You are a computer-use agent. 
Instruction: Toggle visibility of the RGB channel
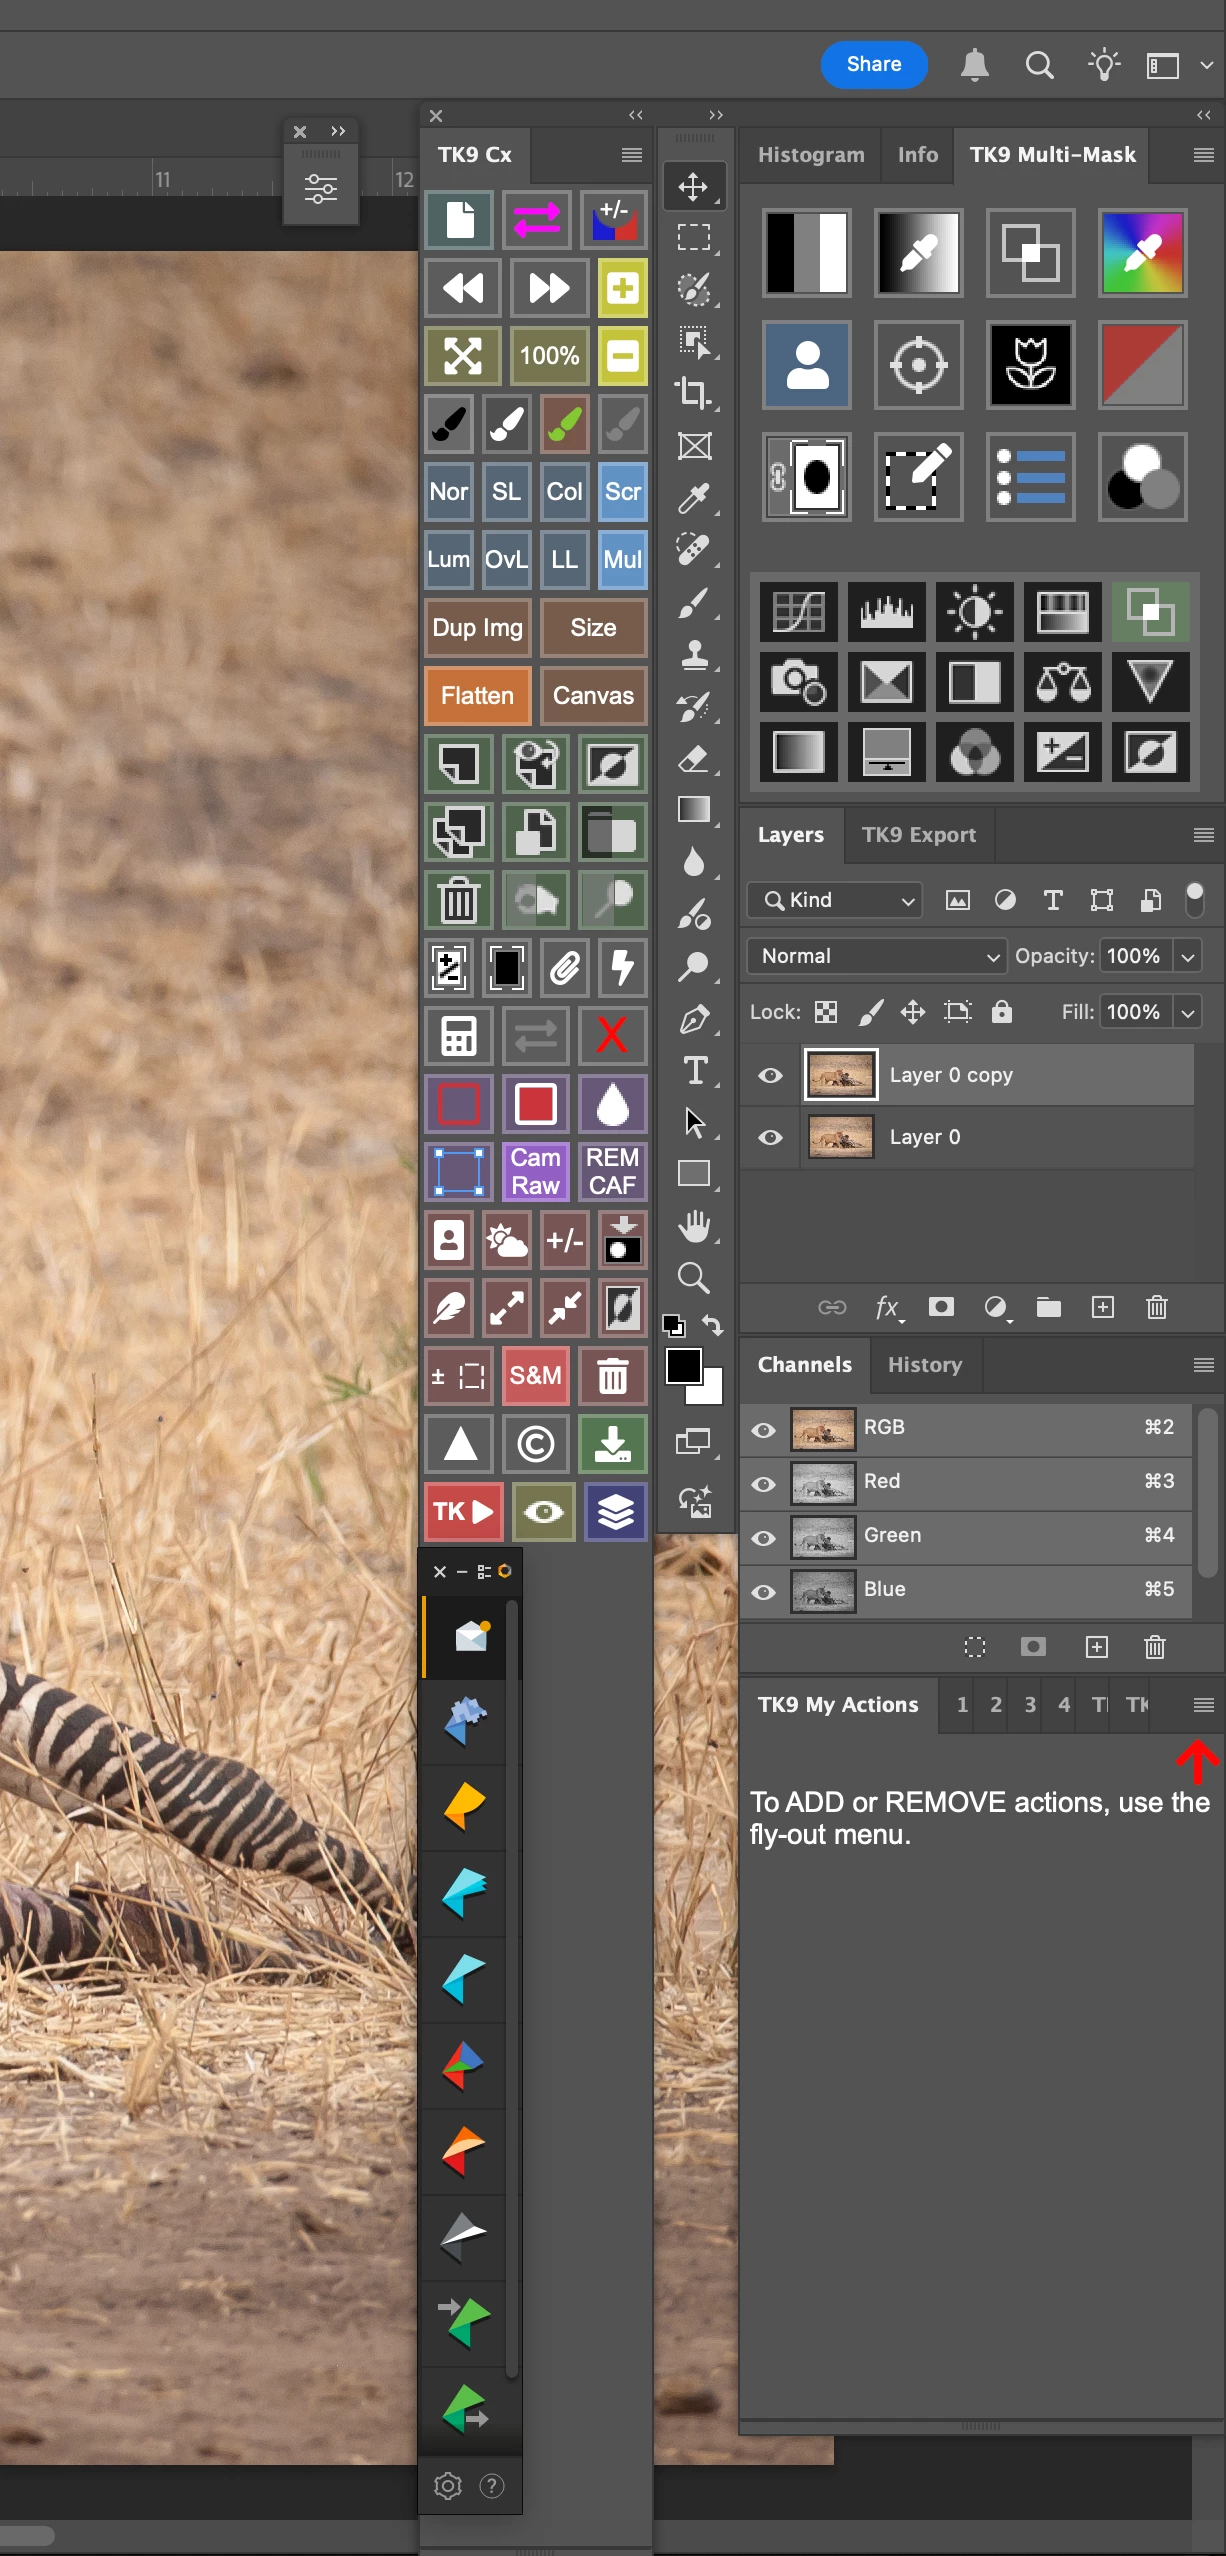[764, 1430]
